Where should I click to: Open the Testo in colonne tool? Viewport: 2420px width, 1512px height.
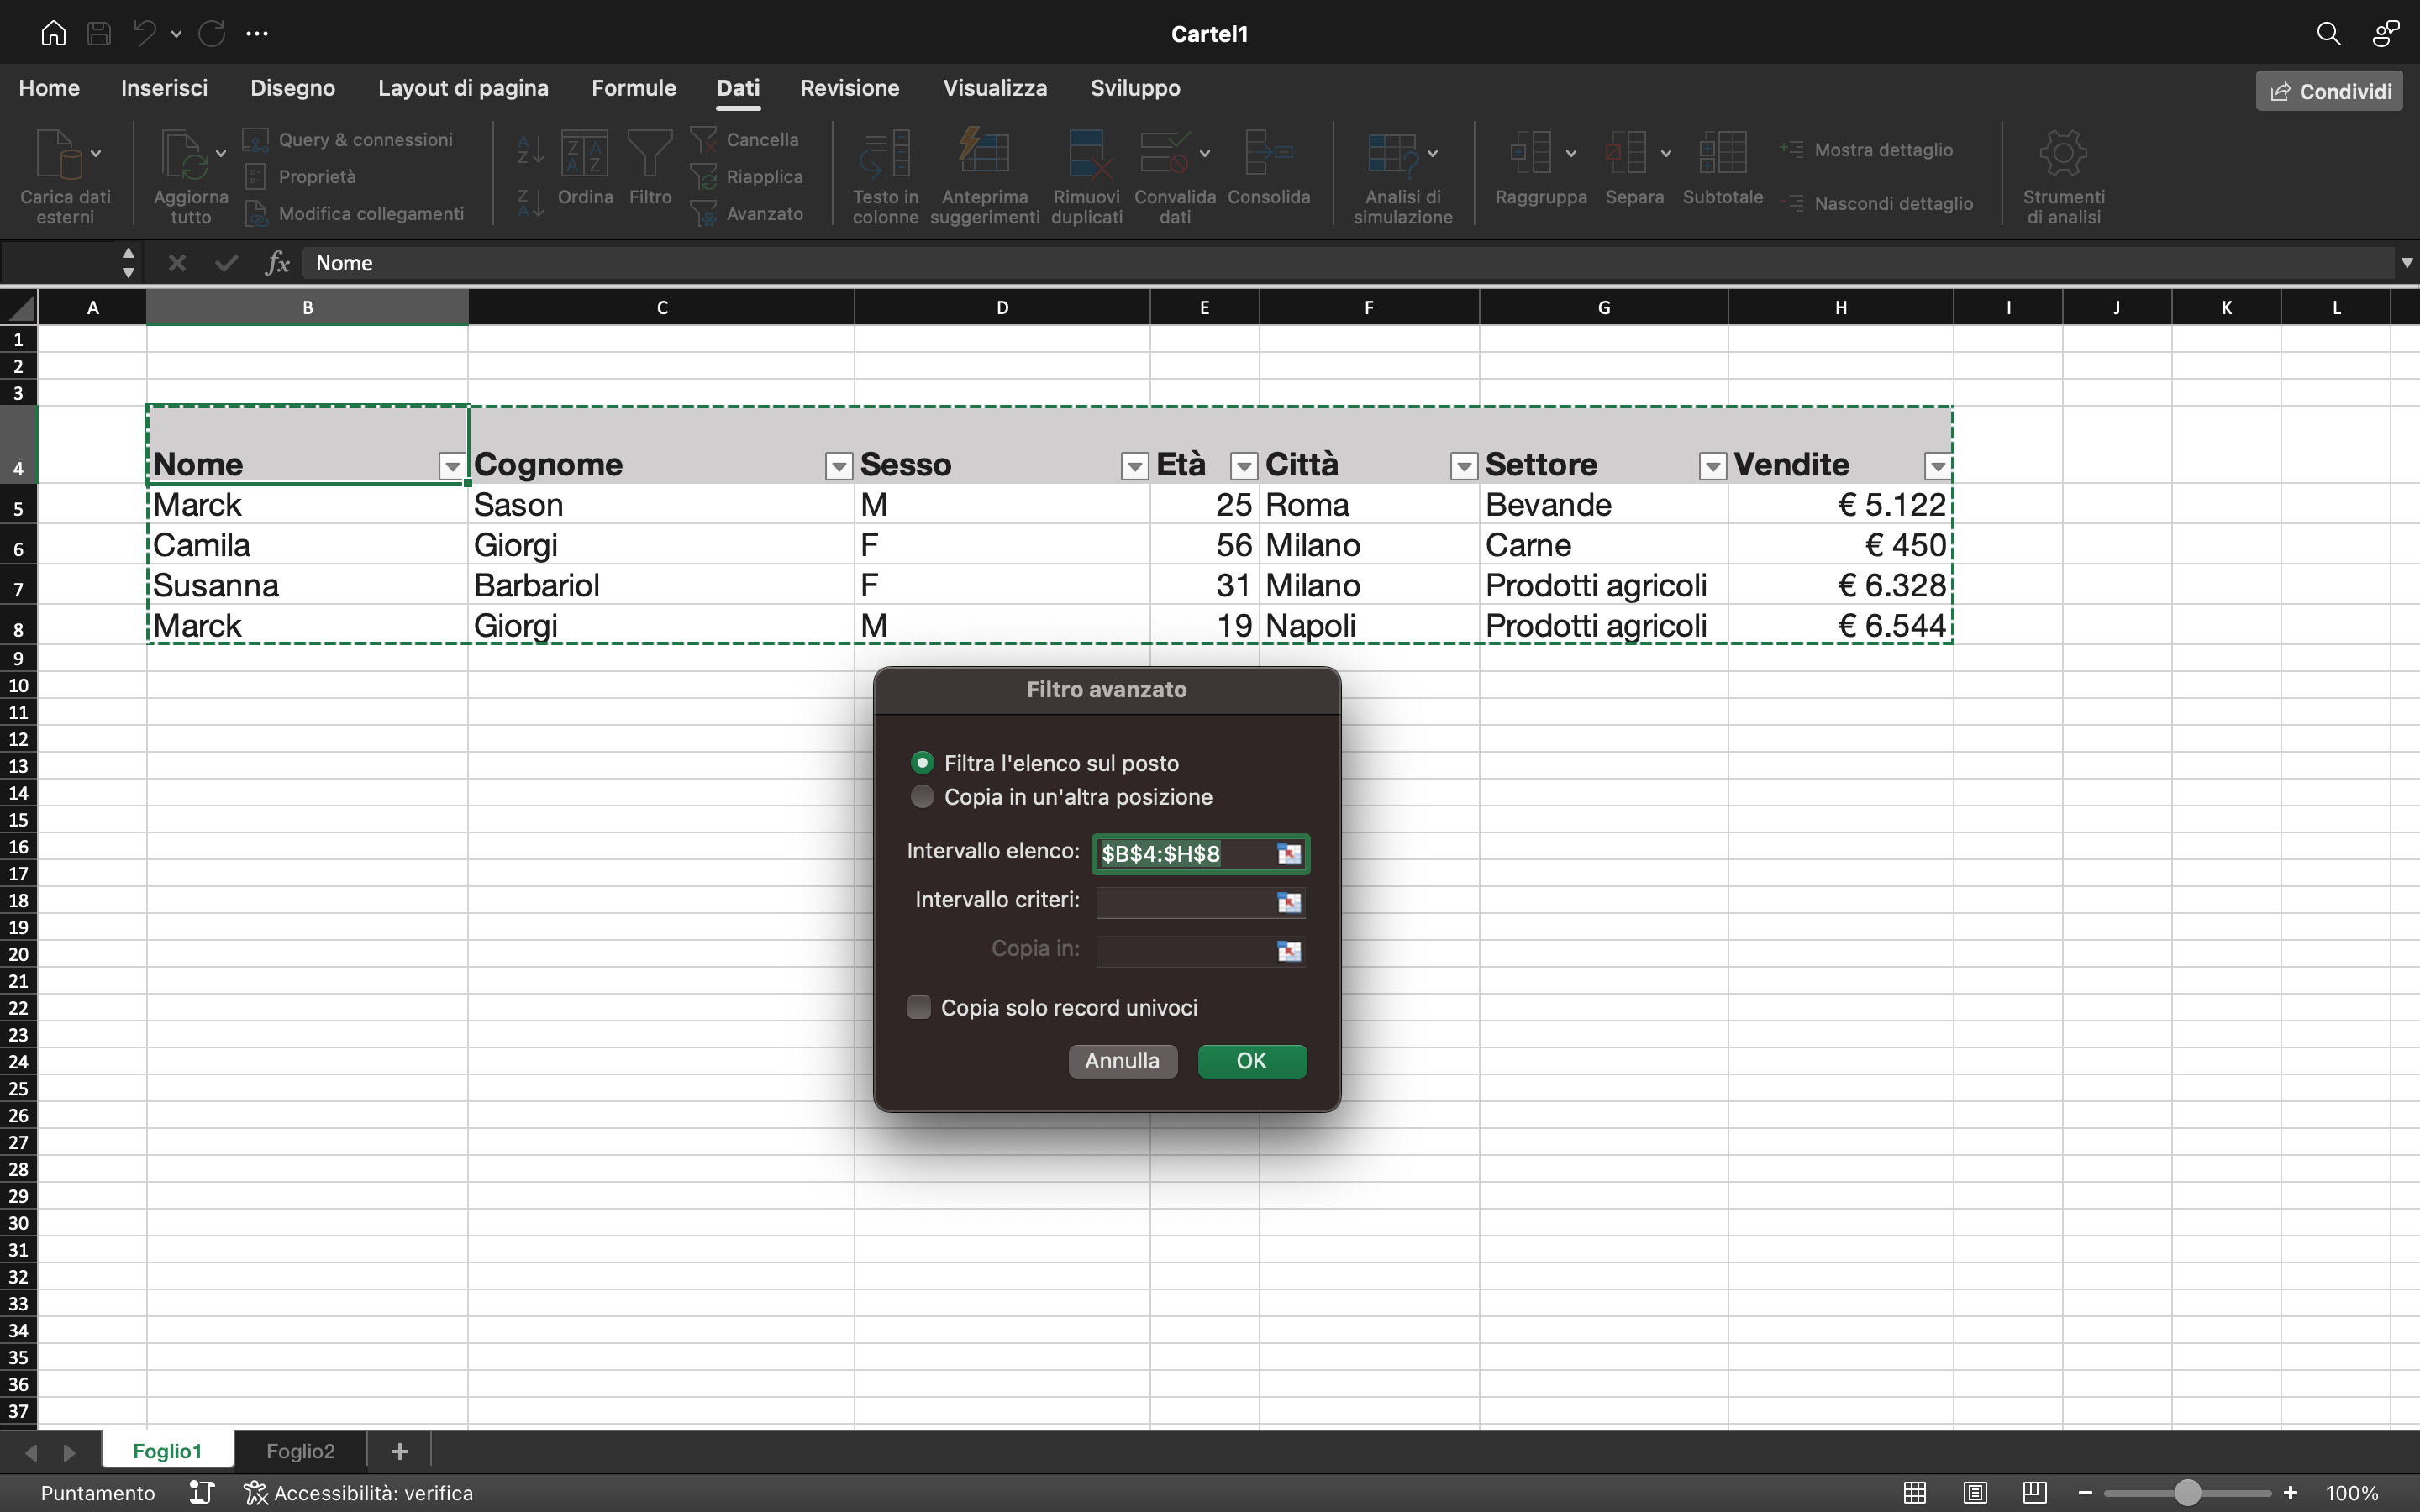point(884,175)
